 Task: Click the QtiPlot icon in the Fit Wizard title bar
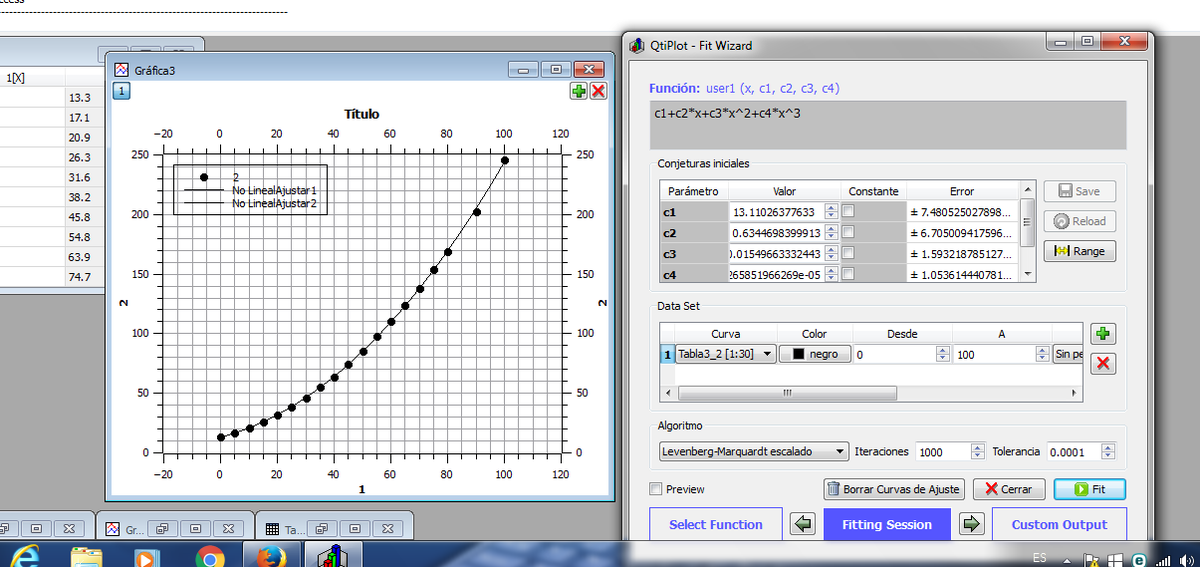point(638,45)
